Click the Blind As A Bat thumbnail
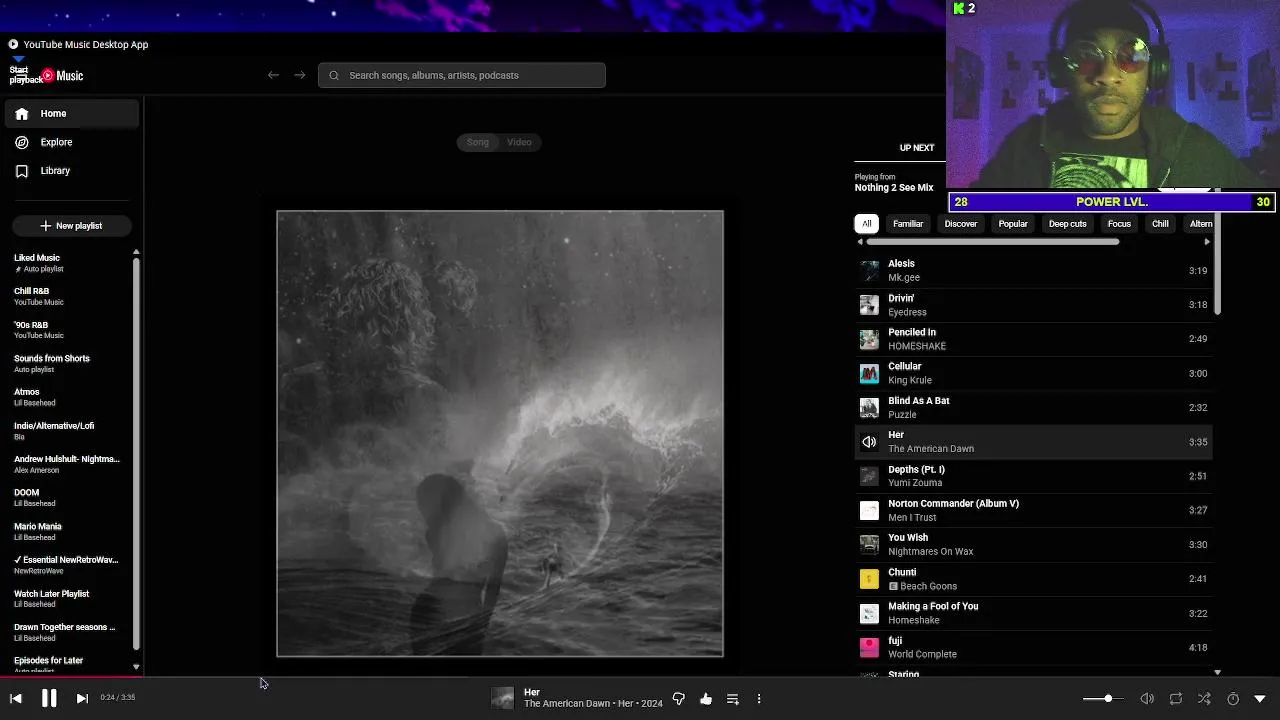This screenshot has height=720, width=1280. 869,408
